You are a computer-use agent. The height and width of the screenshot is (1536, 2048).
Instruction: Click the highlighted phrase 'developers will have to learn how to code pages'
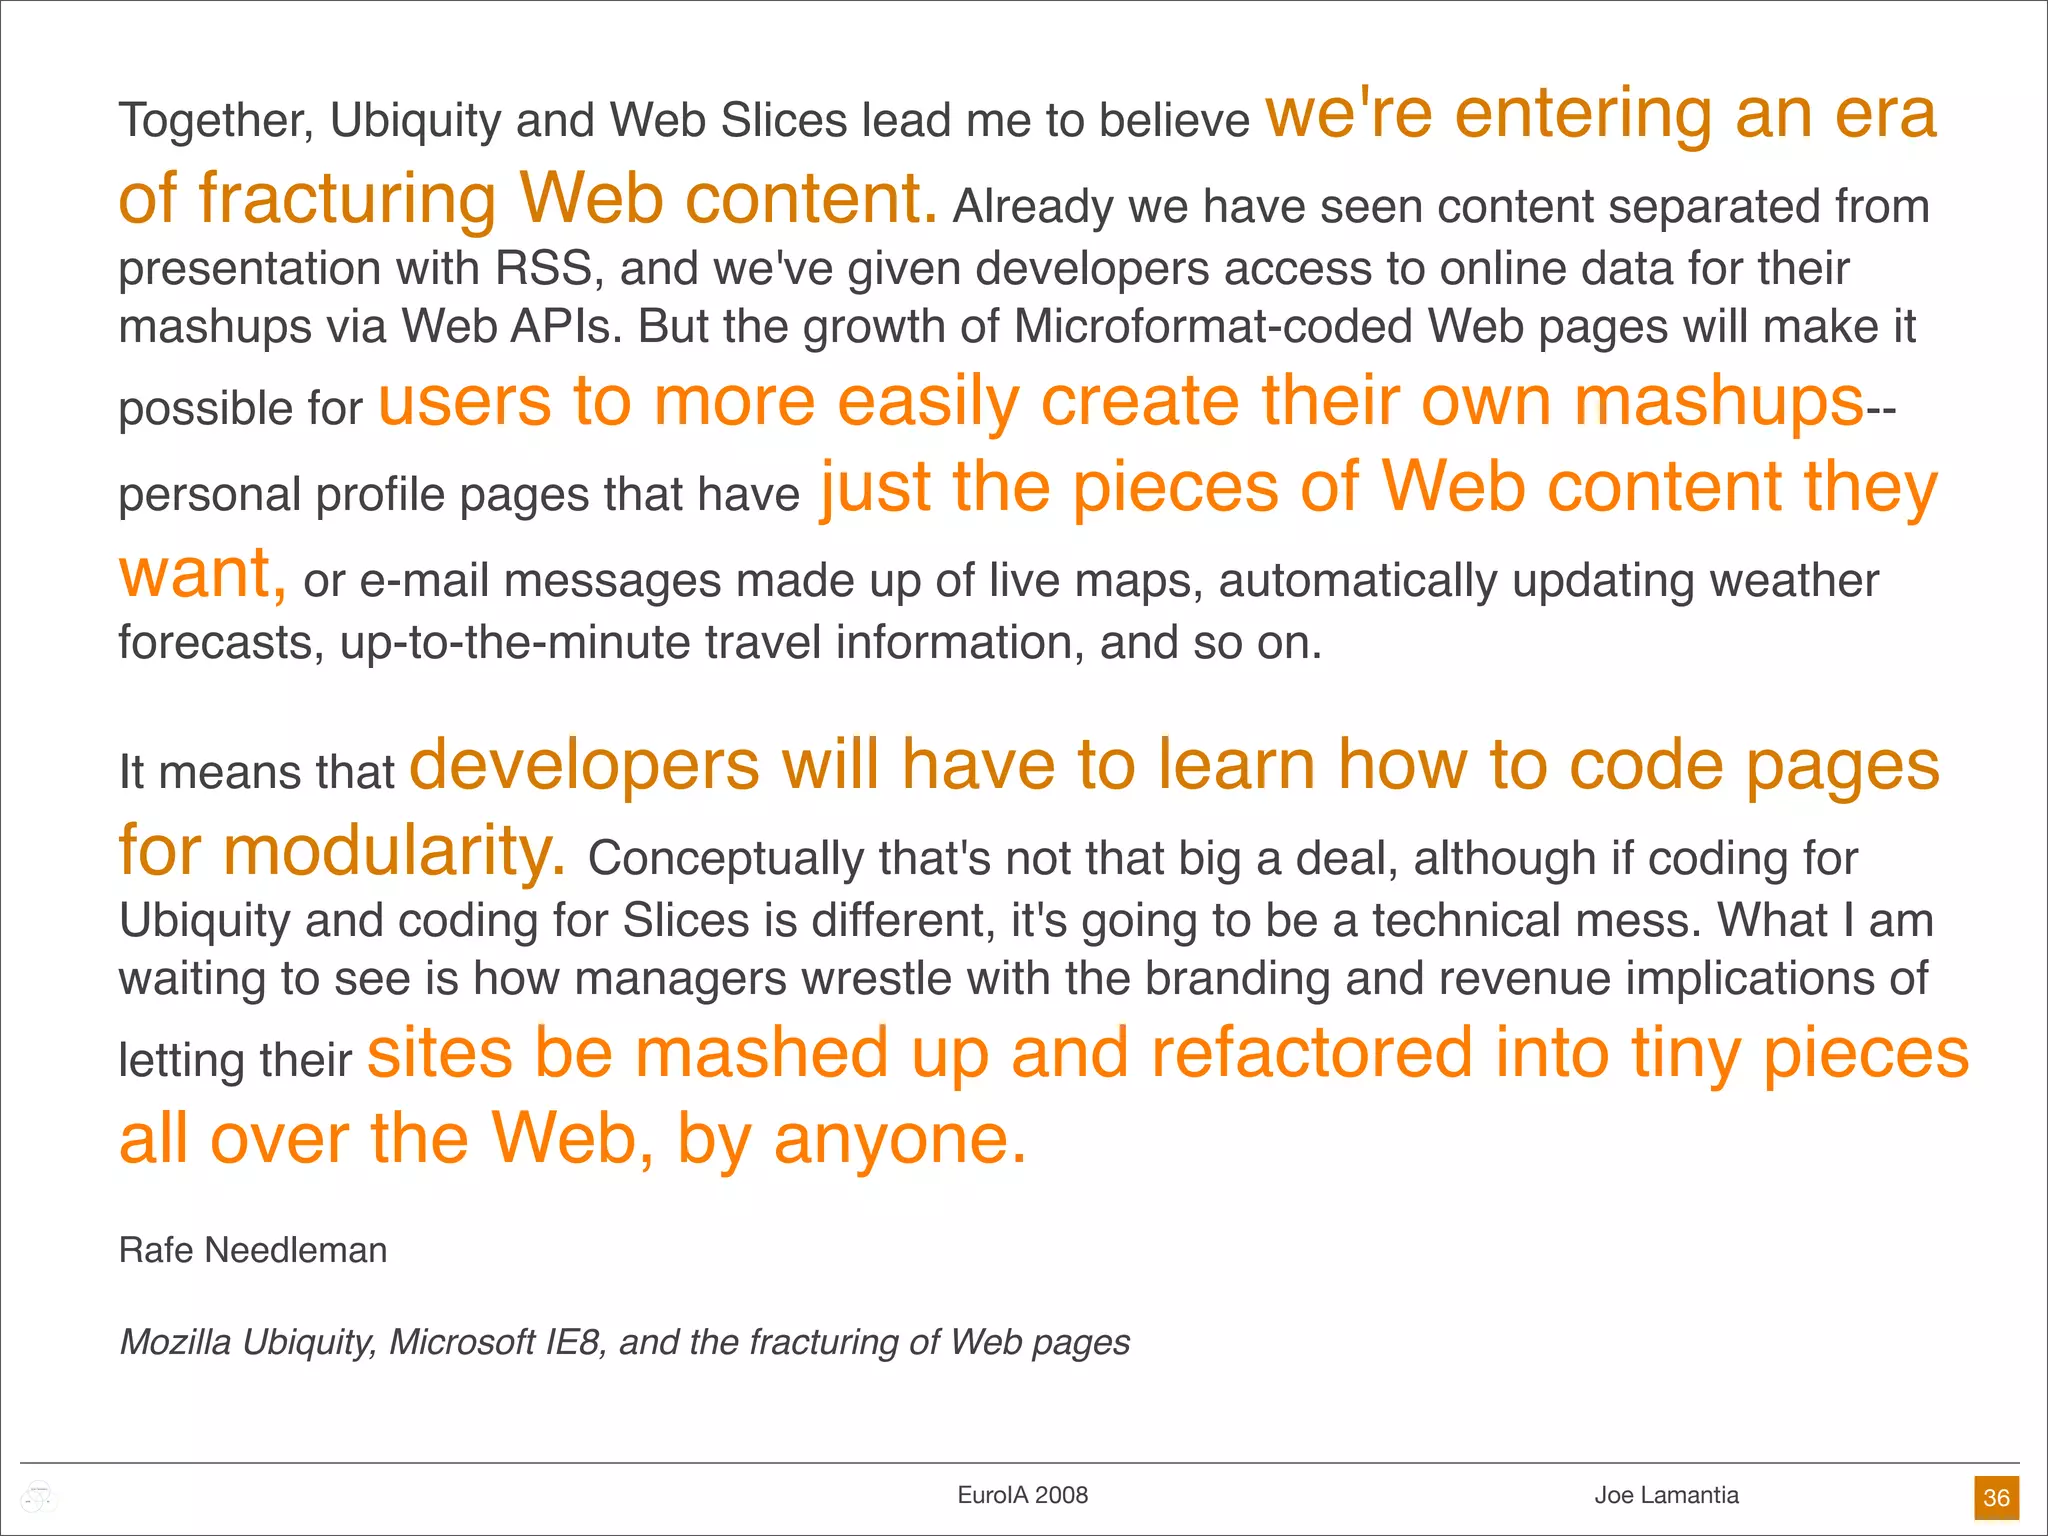(1175, 765)
